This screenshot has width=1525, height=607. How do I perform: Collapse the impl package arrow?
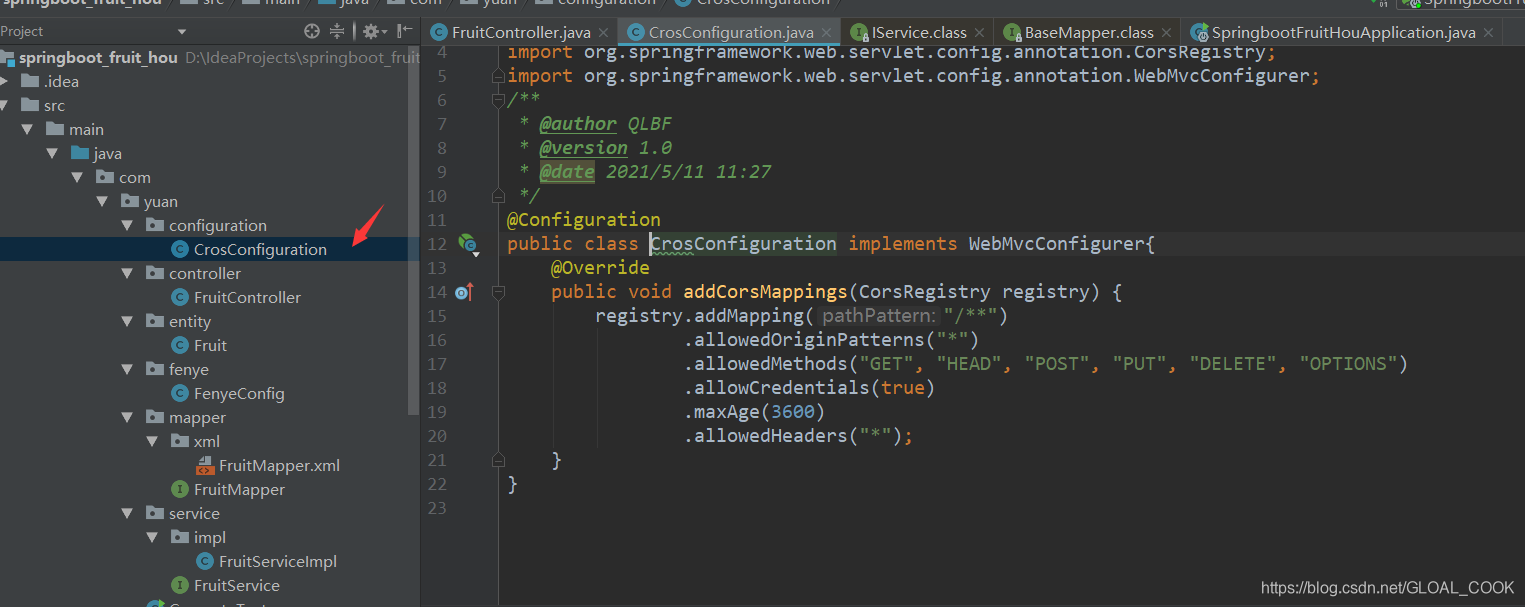[152, 537]
